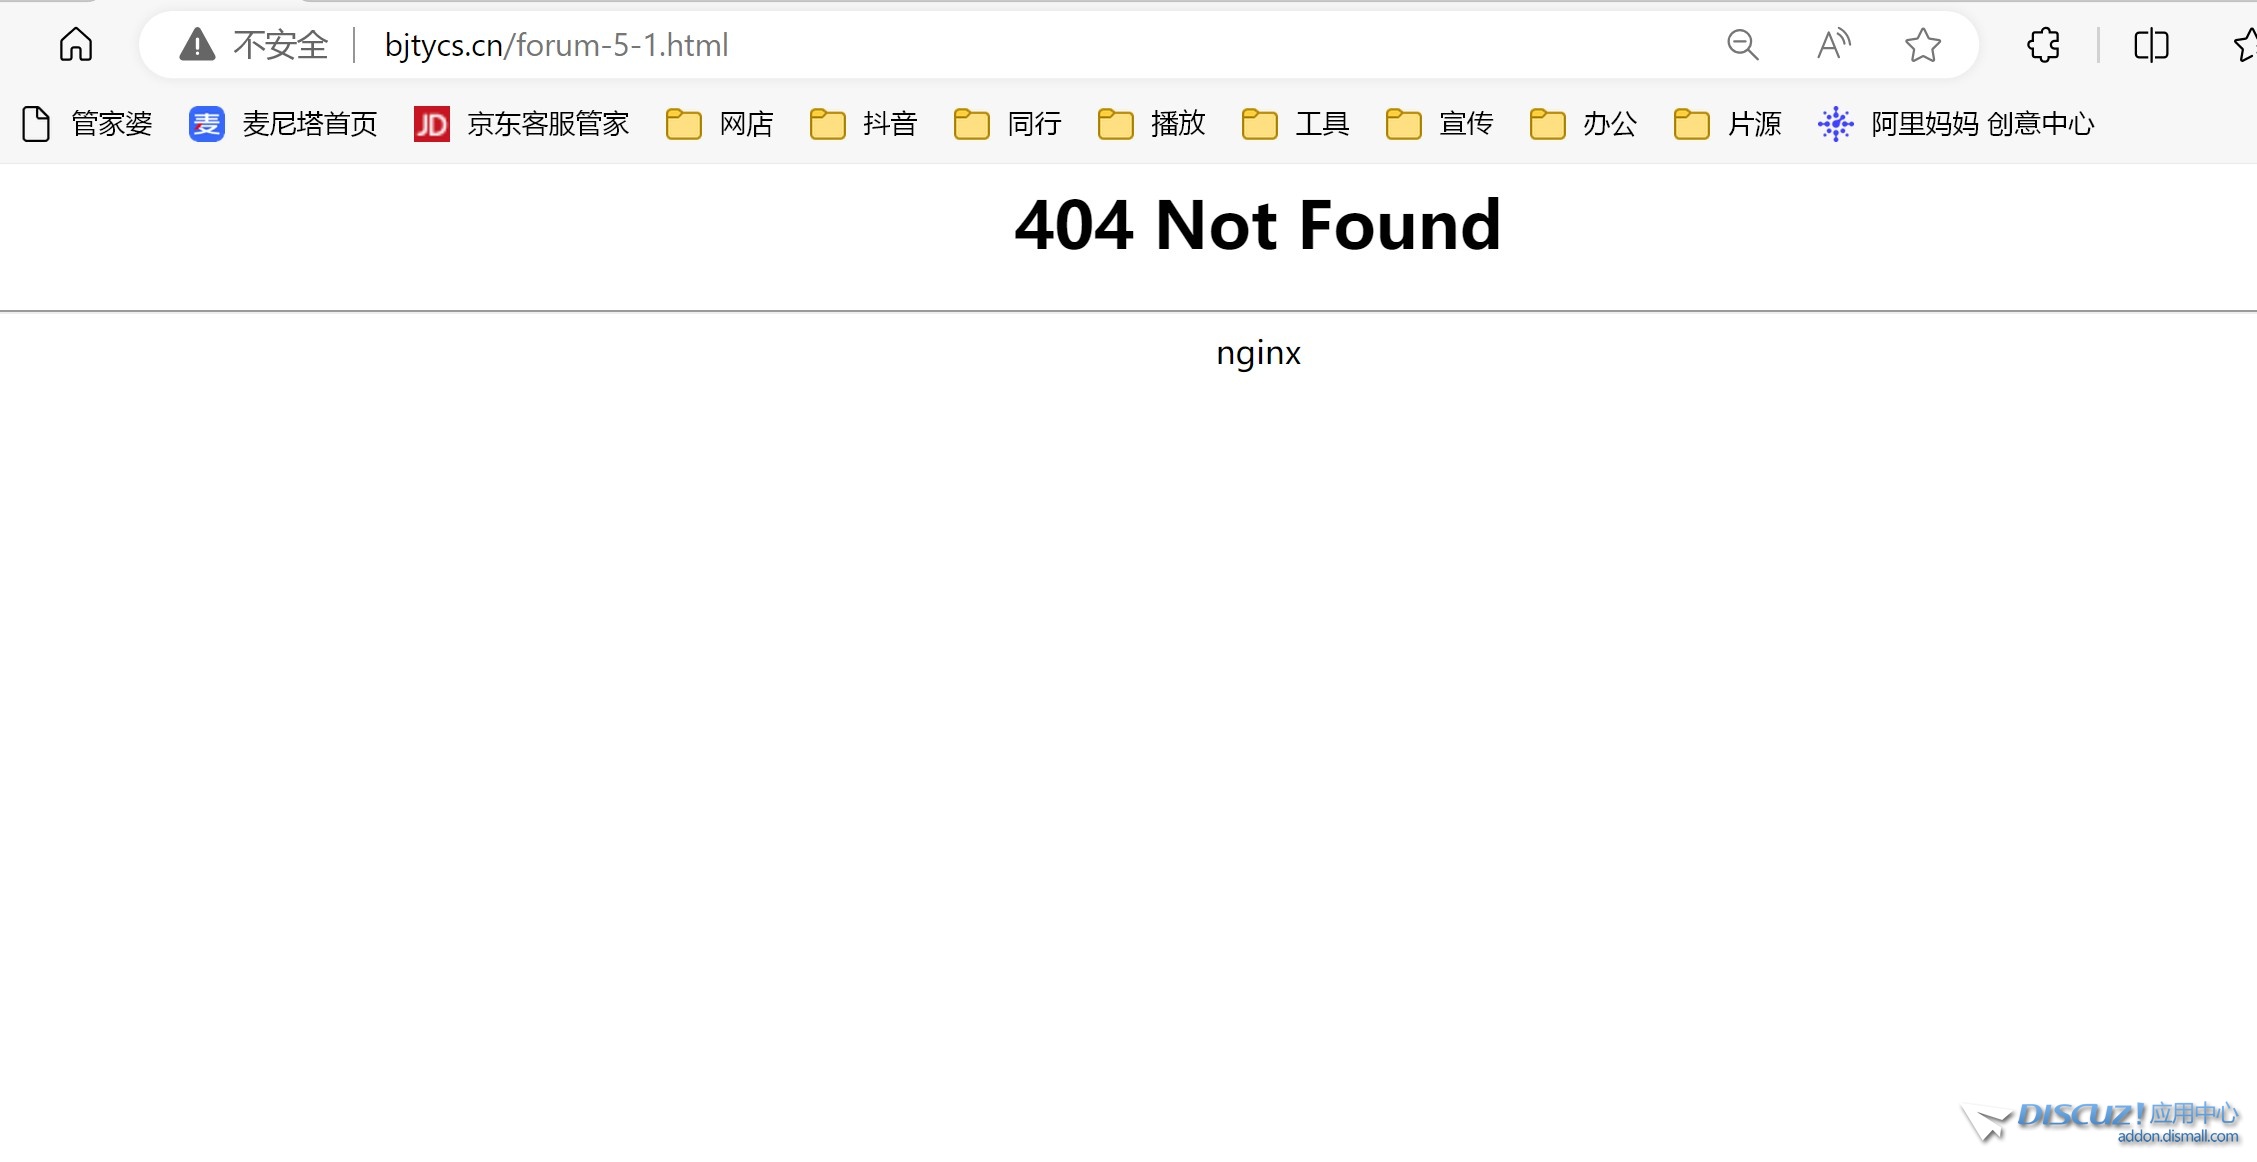Open the 麦尼塔首页 bookmark
The height and width of the screenshot is (1162, 2257).
283,124
